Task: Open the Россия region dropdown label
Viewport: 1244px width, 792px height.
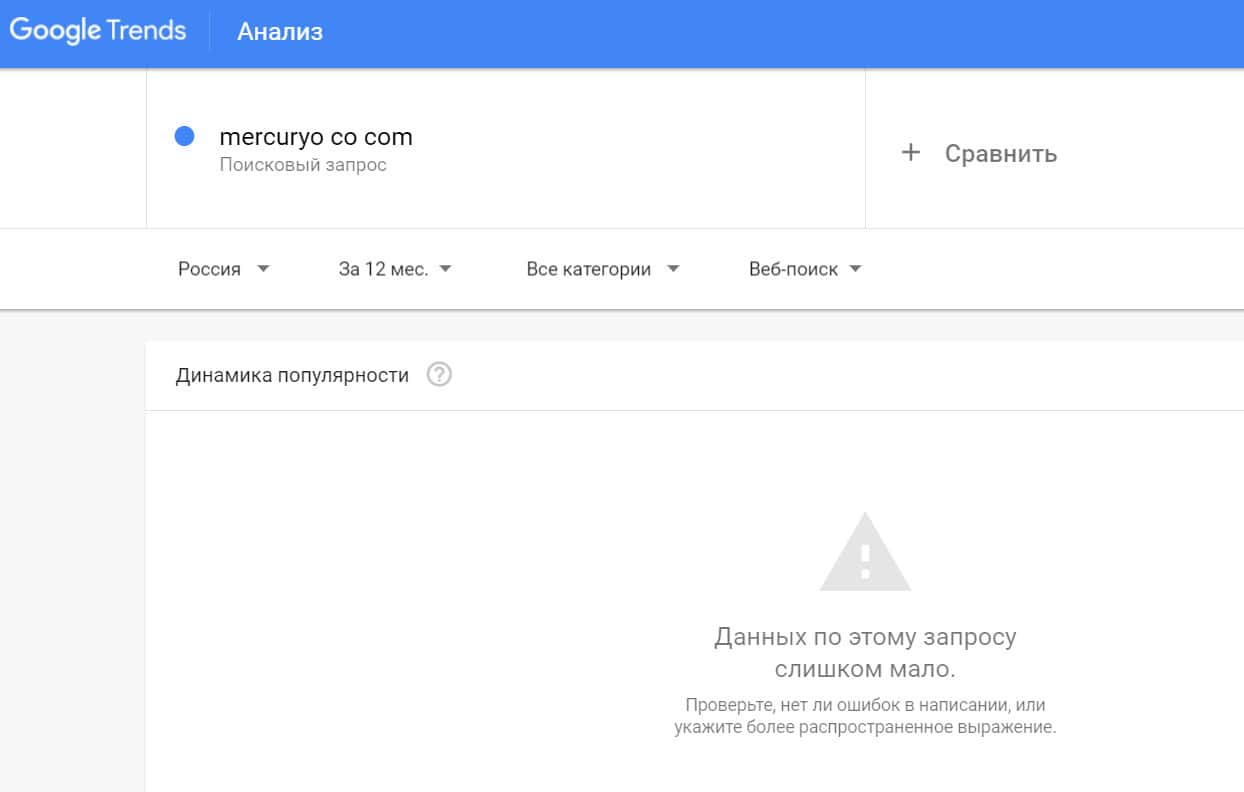Action: [209, 269]
